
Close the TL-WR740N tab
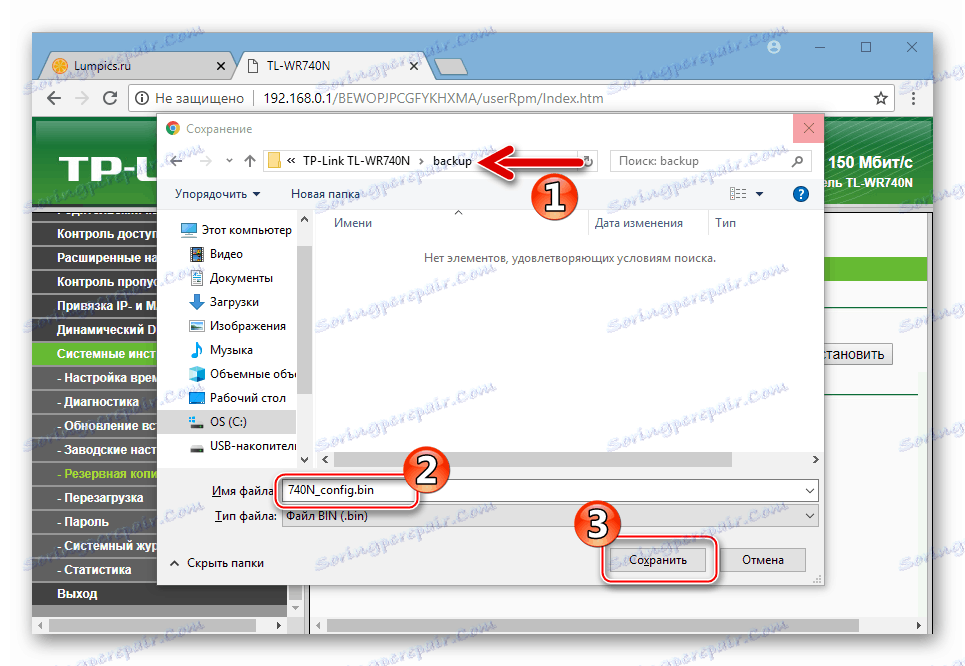414,66
